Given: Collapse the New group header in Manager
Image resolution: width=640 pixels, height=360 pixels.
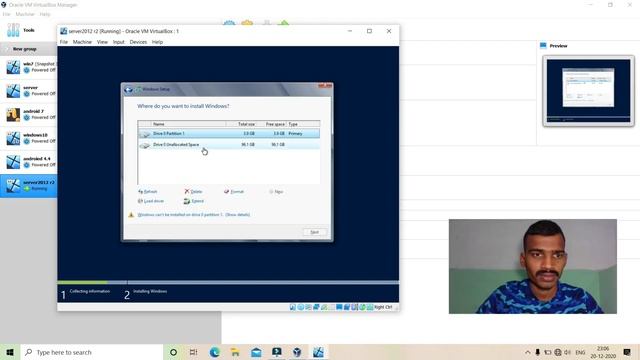Looking at the screenshot, I should [x=29, y=49].
